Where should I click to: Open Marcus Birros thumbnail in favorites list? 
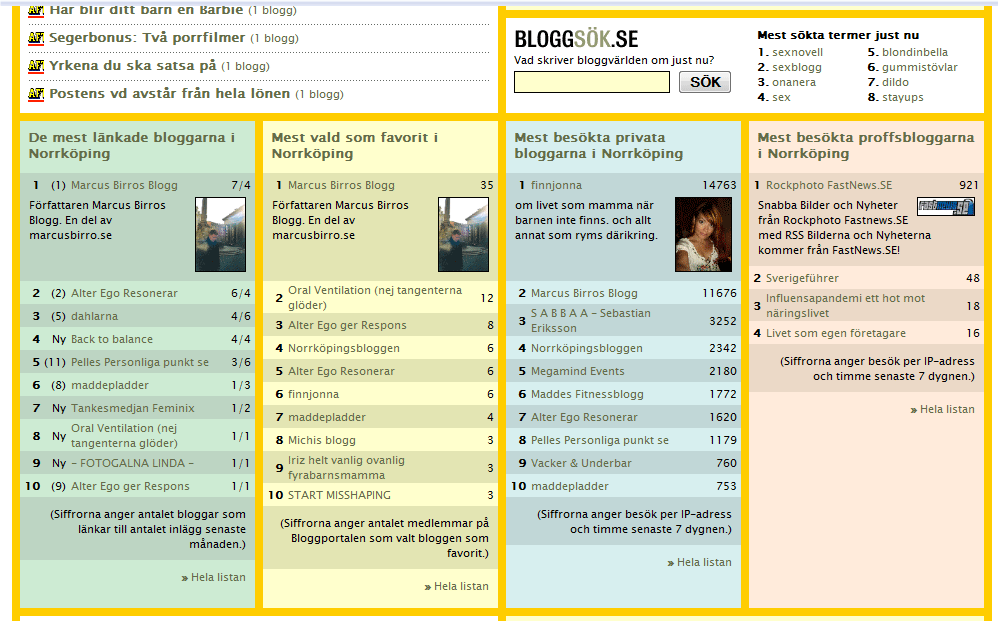(463, 234)
